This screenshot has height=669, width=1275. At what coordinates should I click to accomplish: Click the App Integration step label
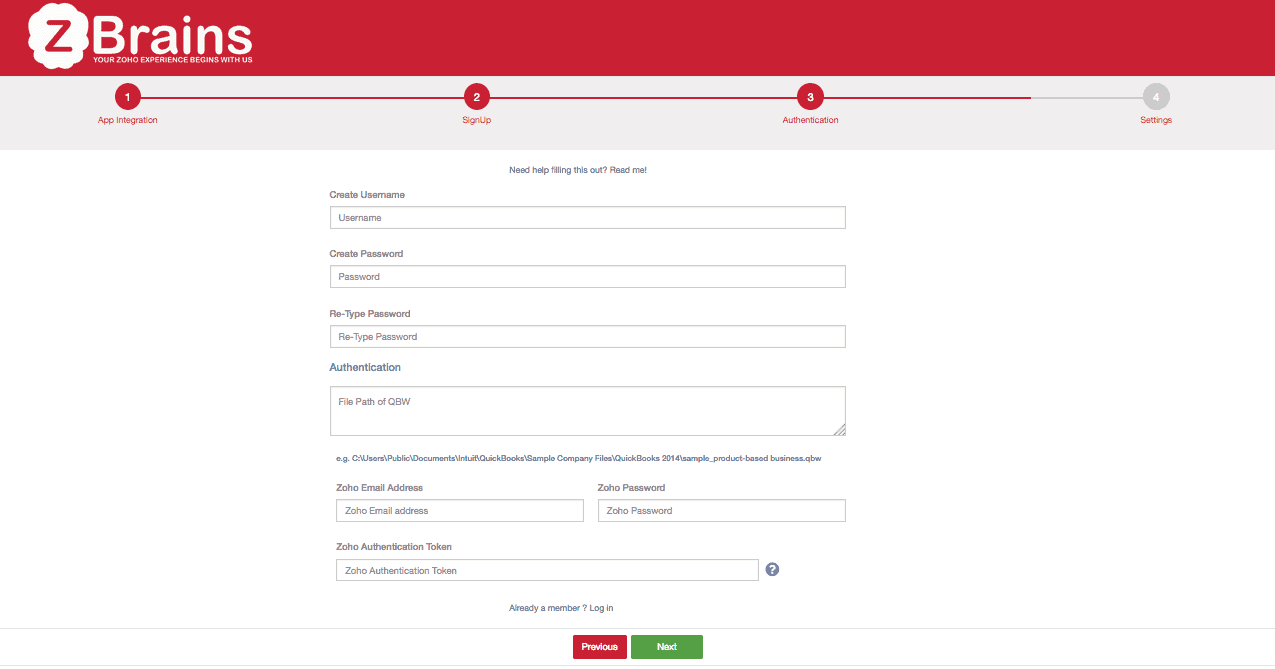click(127, 120)
